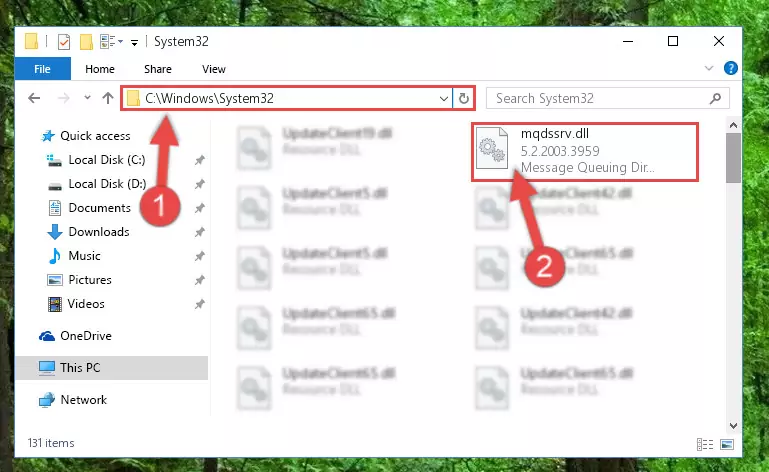Select Network in navigation pane
The height and width of the screenshot is (472, 769).
tap(83, 400)
